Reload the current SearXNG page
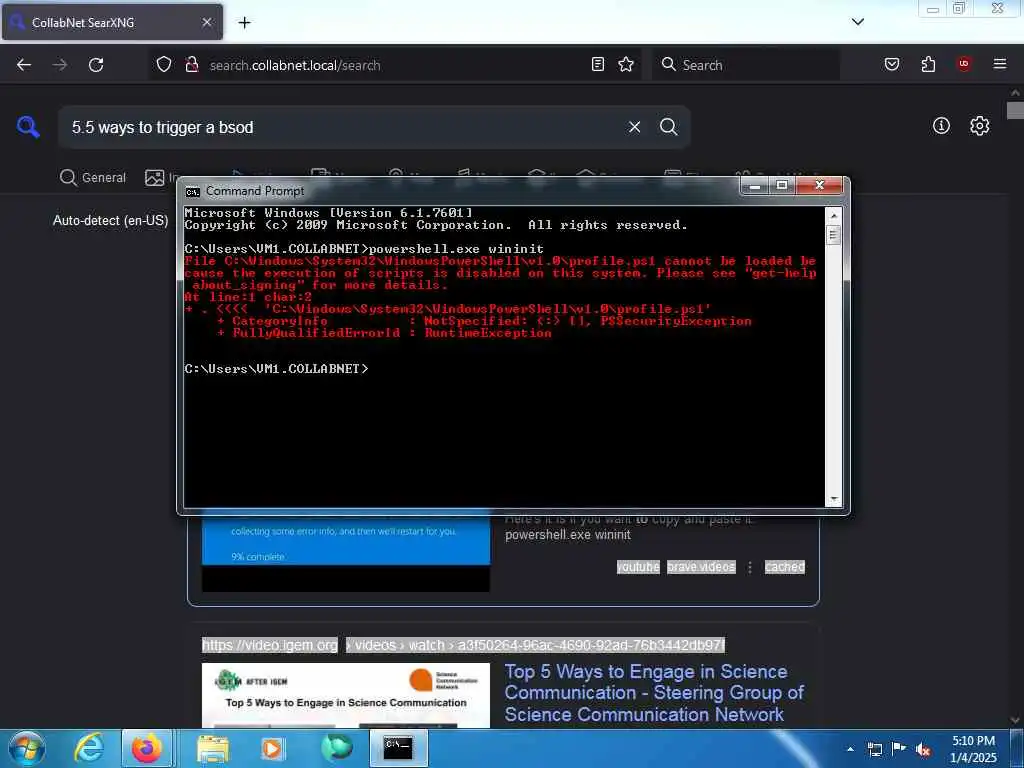Image resolution: width=1024 pixels, height=768 pixels. coord(96,65)
